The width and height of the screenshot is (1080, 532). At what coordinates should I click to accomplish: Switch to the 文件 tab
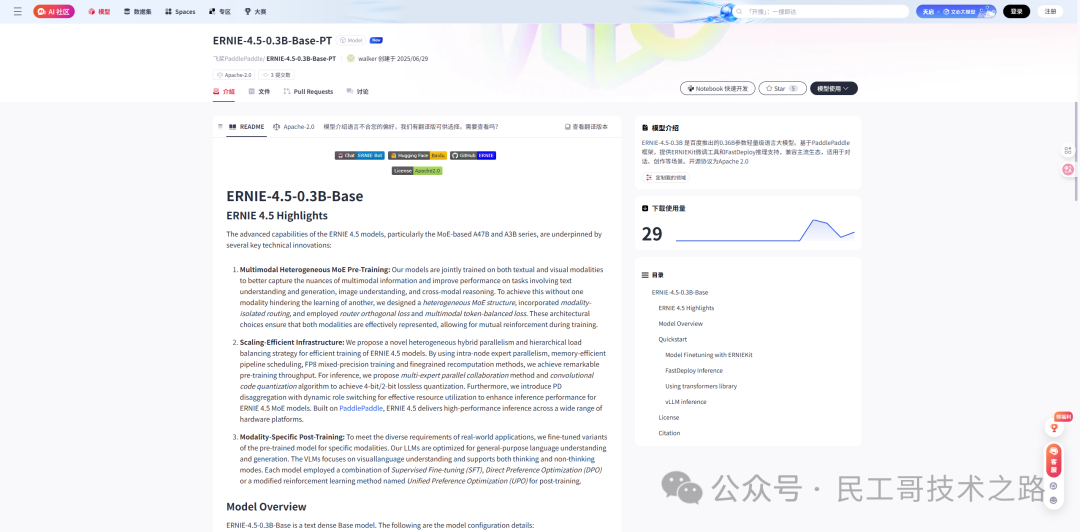point(259,92)
